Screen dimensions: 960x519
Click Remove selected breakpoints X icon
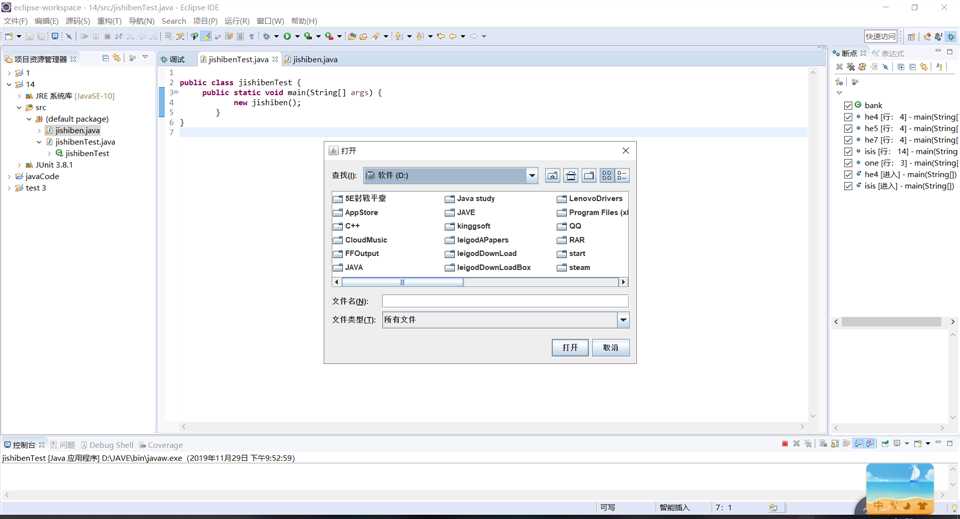pos(839,67)
